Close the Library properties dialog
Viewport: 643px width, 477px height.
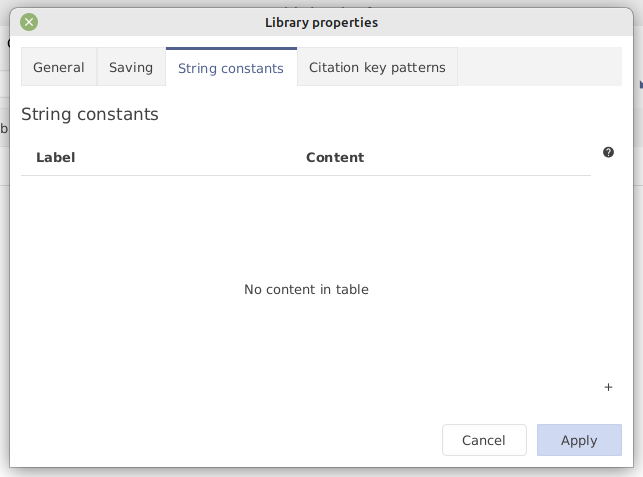(29, 22)
